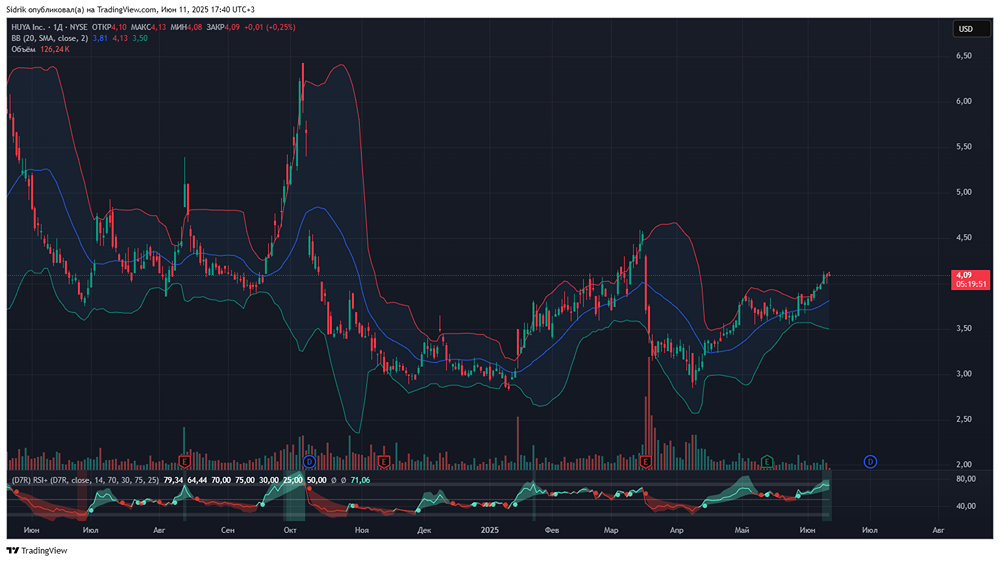Click the Сен label on the time axis
Viewport: 1000px width, 562px height.
pyautogui.click(x=228, y=530)
